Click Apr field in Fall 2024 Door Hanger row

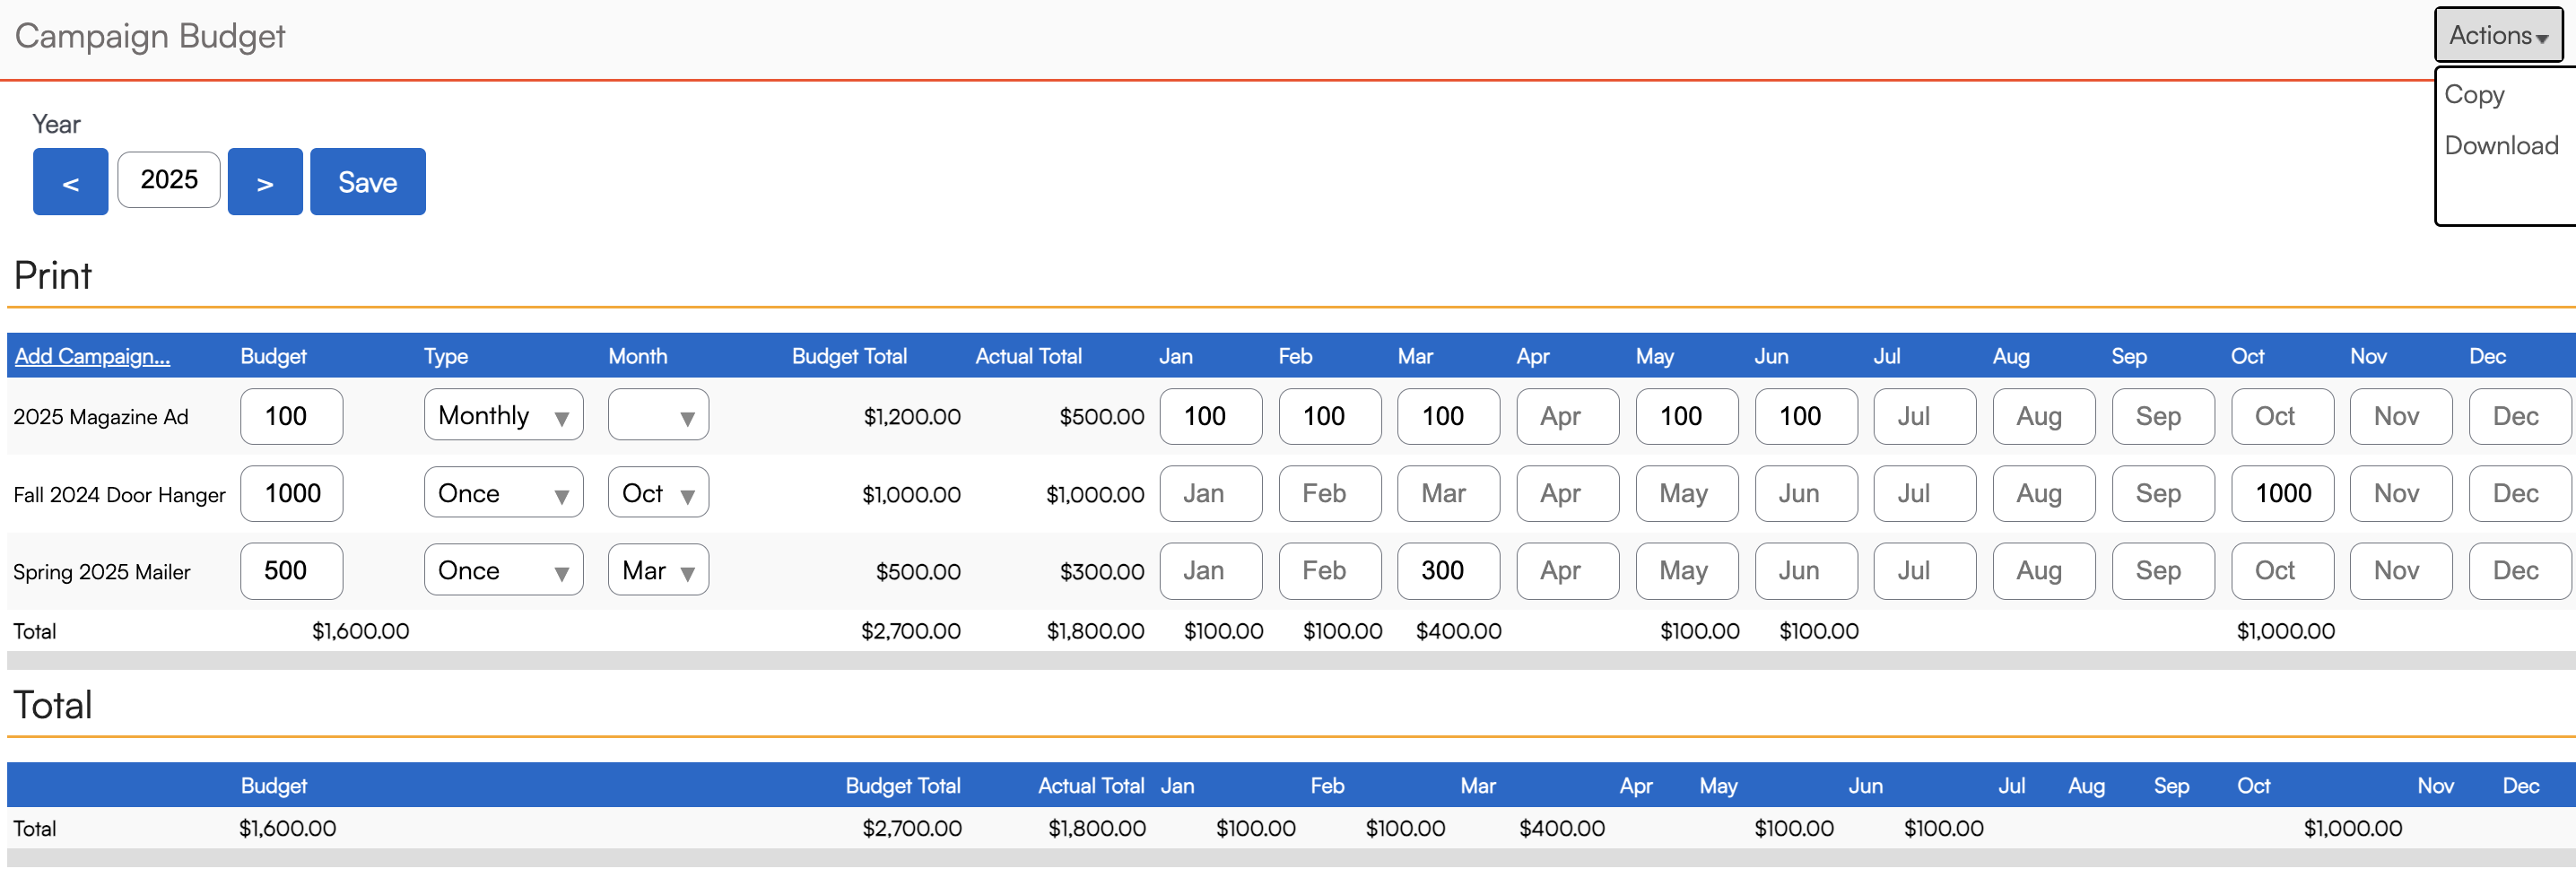[1568, 493]
